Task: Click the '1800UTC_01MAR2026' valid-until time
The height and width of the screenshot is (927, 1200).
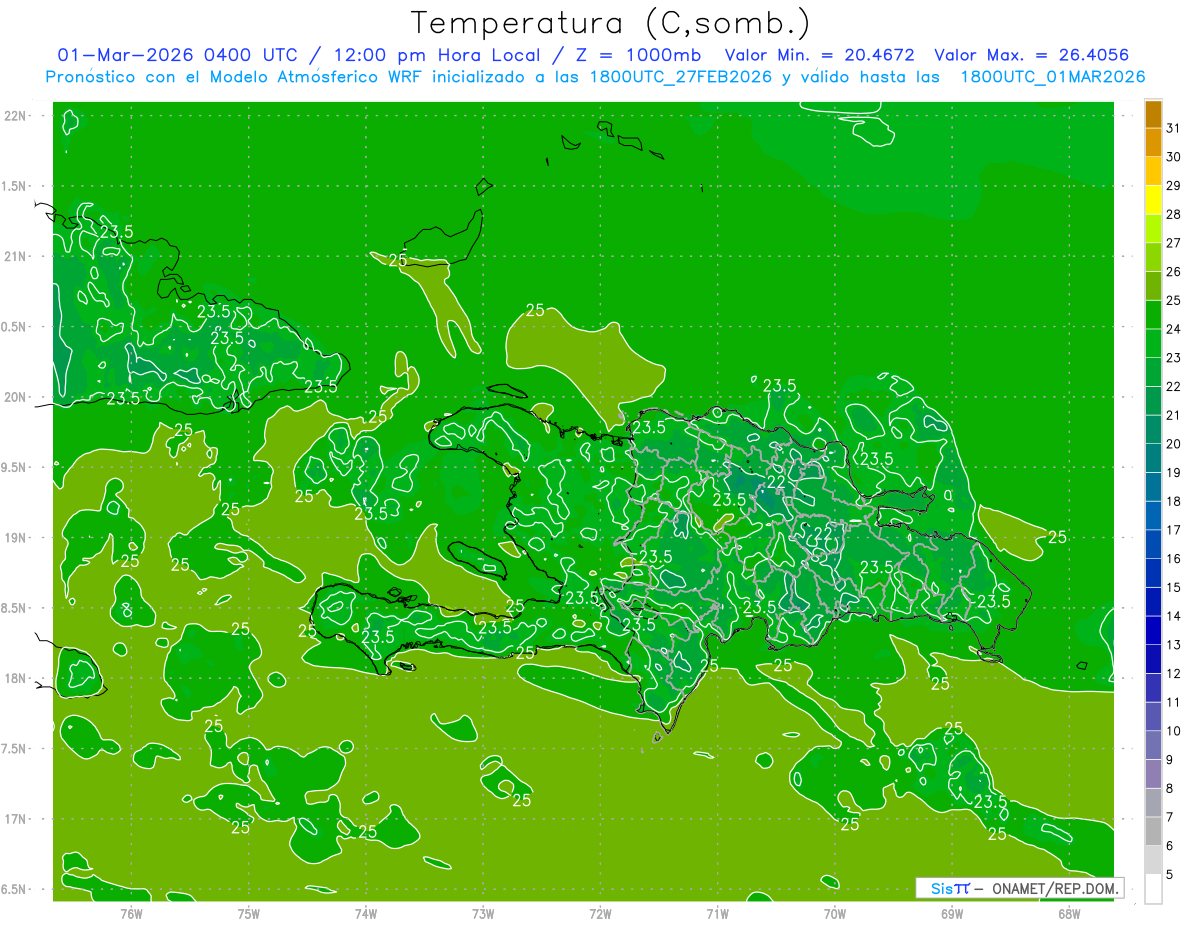Action: pos(1052,77)
